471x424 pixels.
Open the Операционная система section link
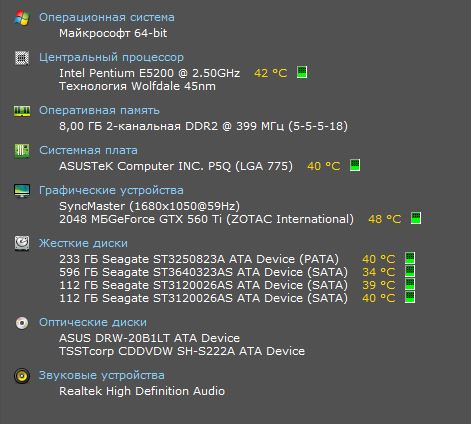[107, 17]
